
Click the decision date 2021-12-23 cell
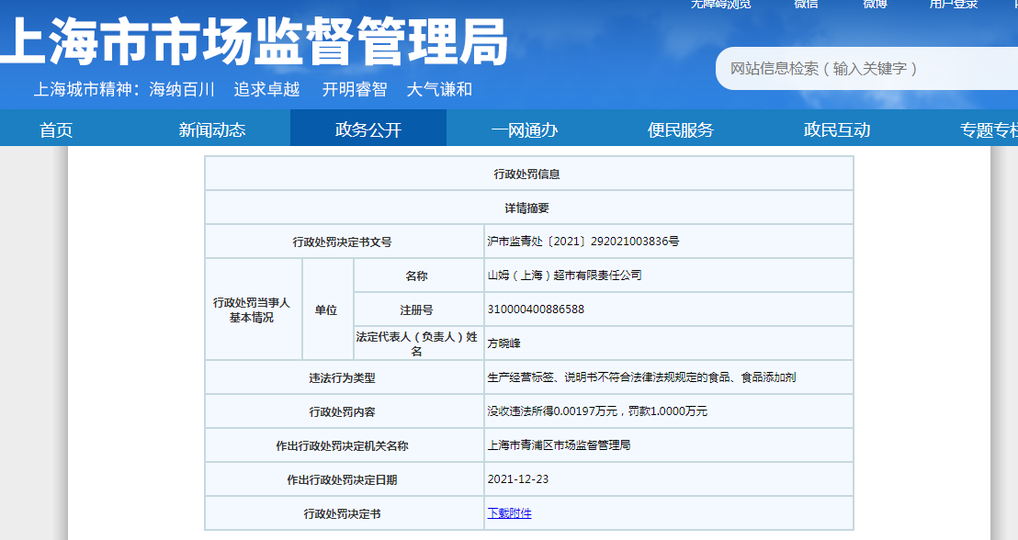tap(517, 479)
